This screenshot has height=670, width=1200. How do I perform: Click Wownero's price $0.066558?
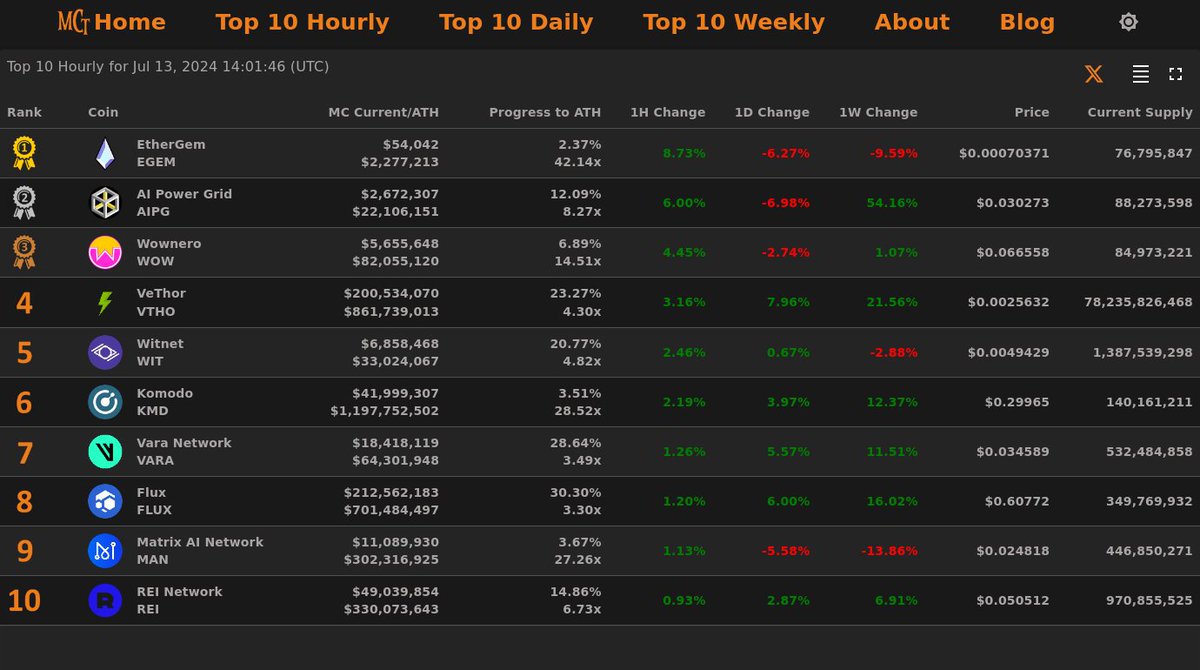tap(1013, 253)
